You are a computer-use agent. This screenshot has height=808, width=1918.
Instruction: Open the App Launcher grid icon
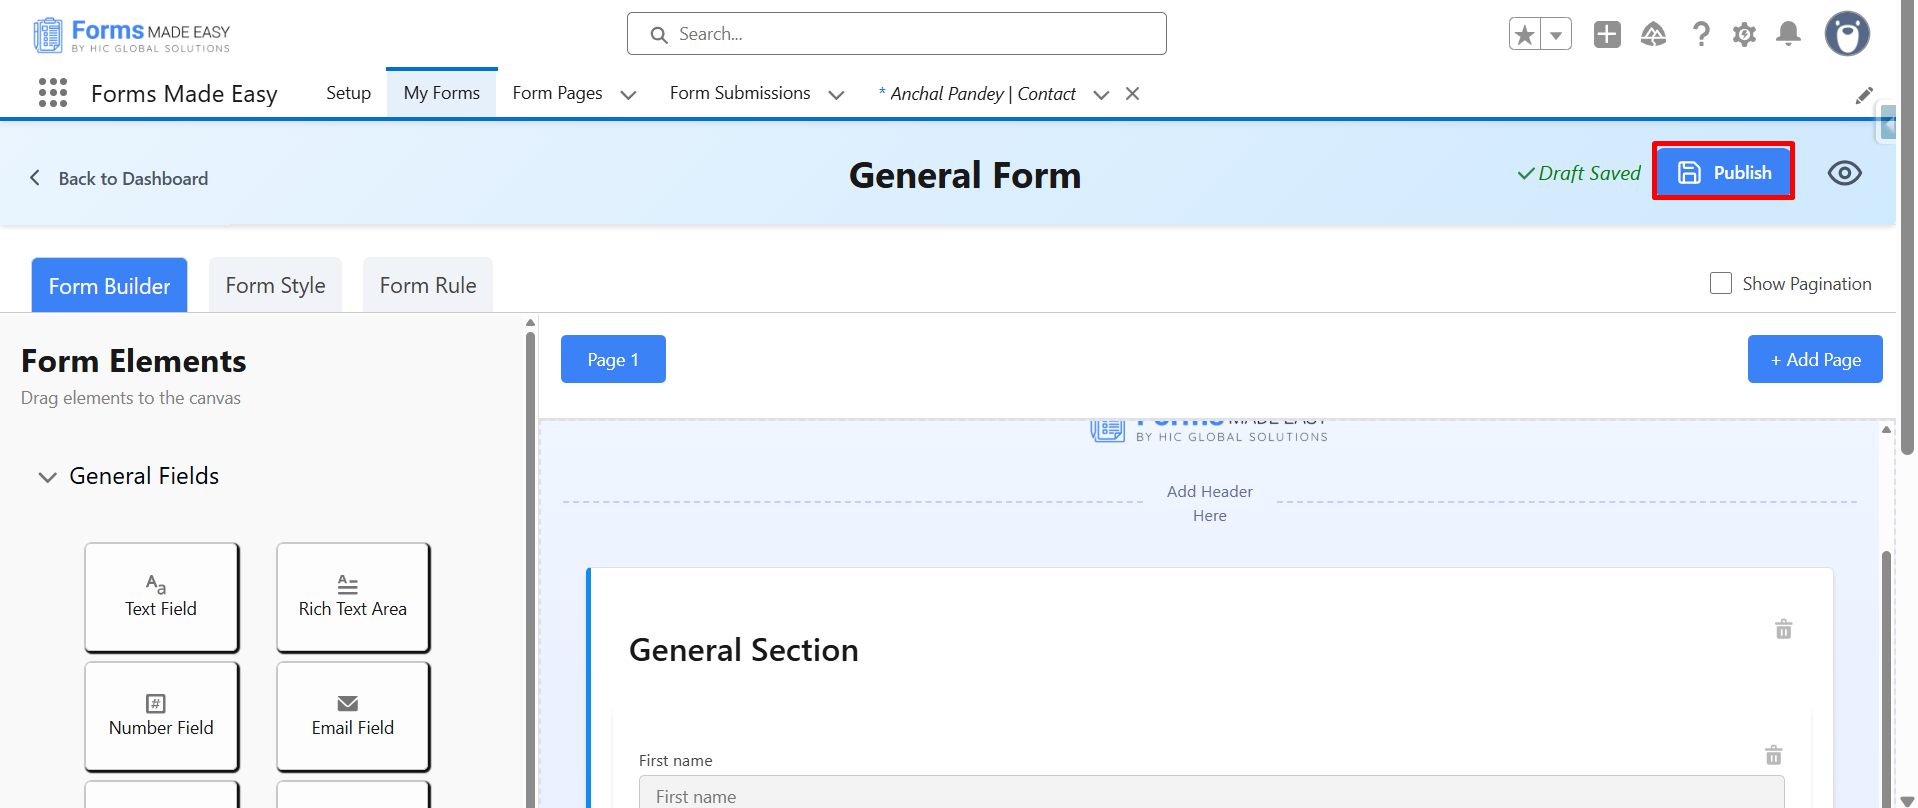53,93
